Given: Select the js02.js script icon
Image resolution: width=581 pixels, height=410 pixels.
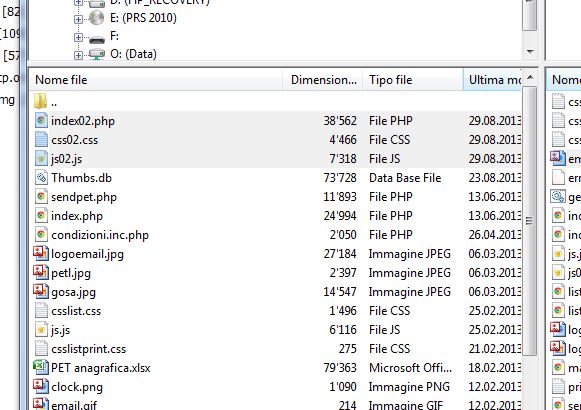Looking at the screenshot, I should (41, 159).
